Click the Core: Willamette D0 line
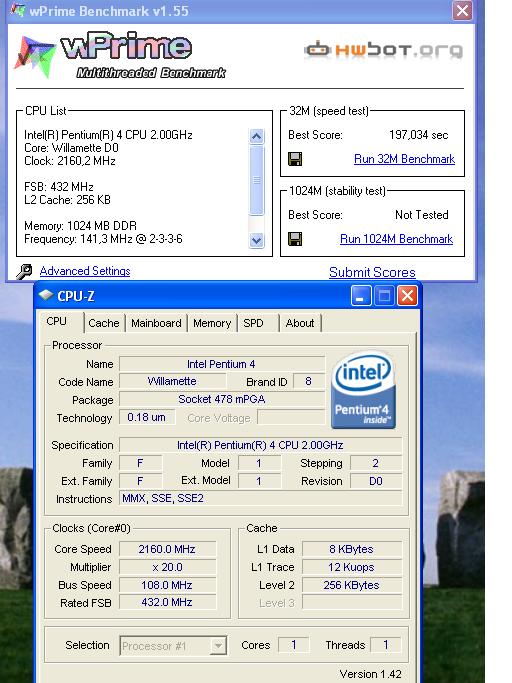 (x=71, y=148)
